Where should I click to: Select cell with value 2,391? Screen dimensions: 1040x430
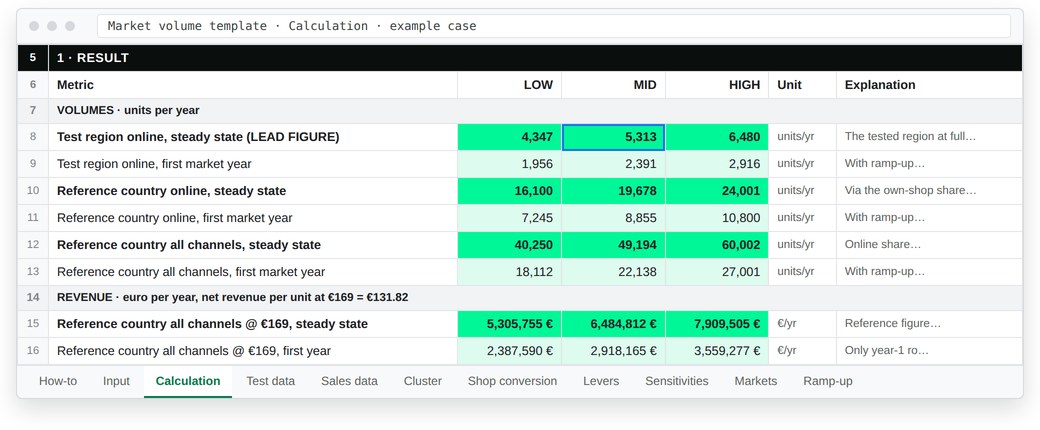614,164
